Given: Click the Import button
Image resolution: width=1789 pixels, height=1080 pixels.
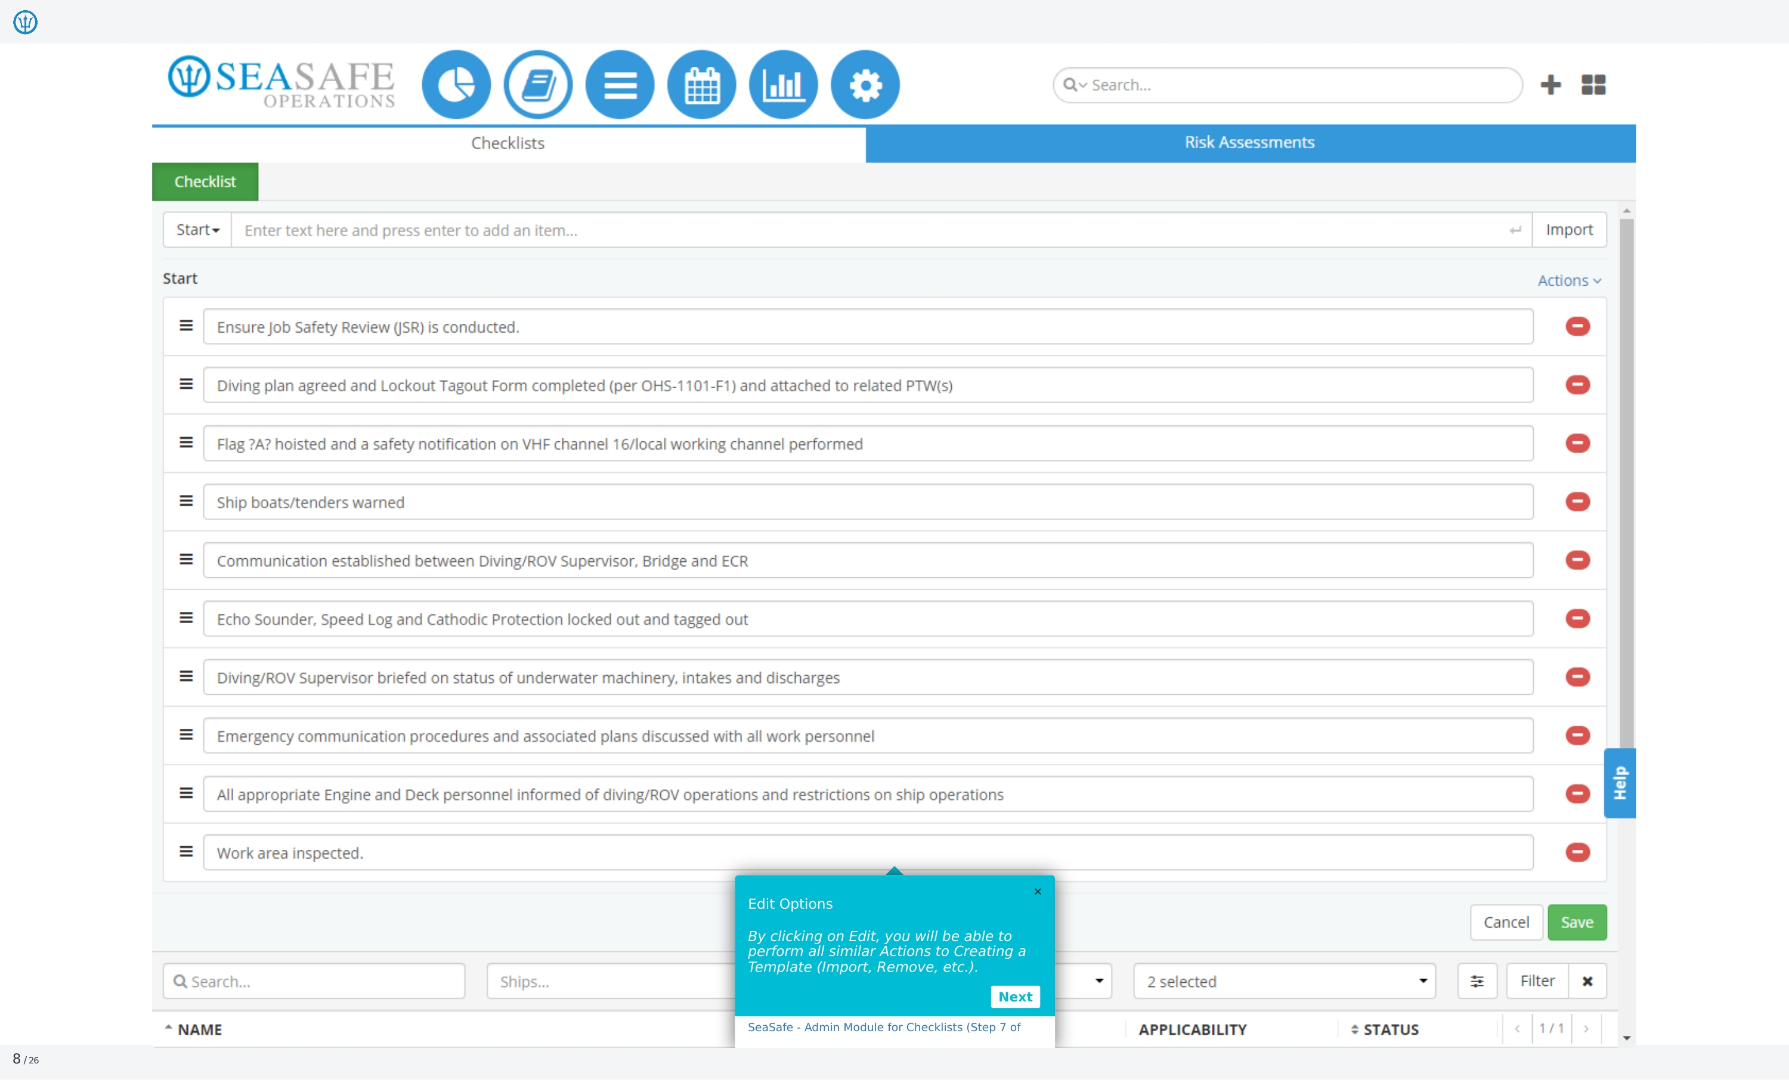Looking at the screenshot, I should tap(1569, 230).
